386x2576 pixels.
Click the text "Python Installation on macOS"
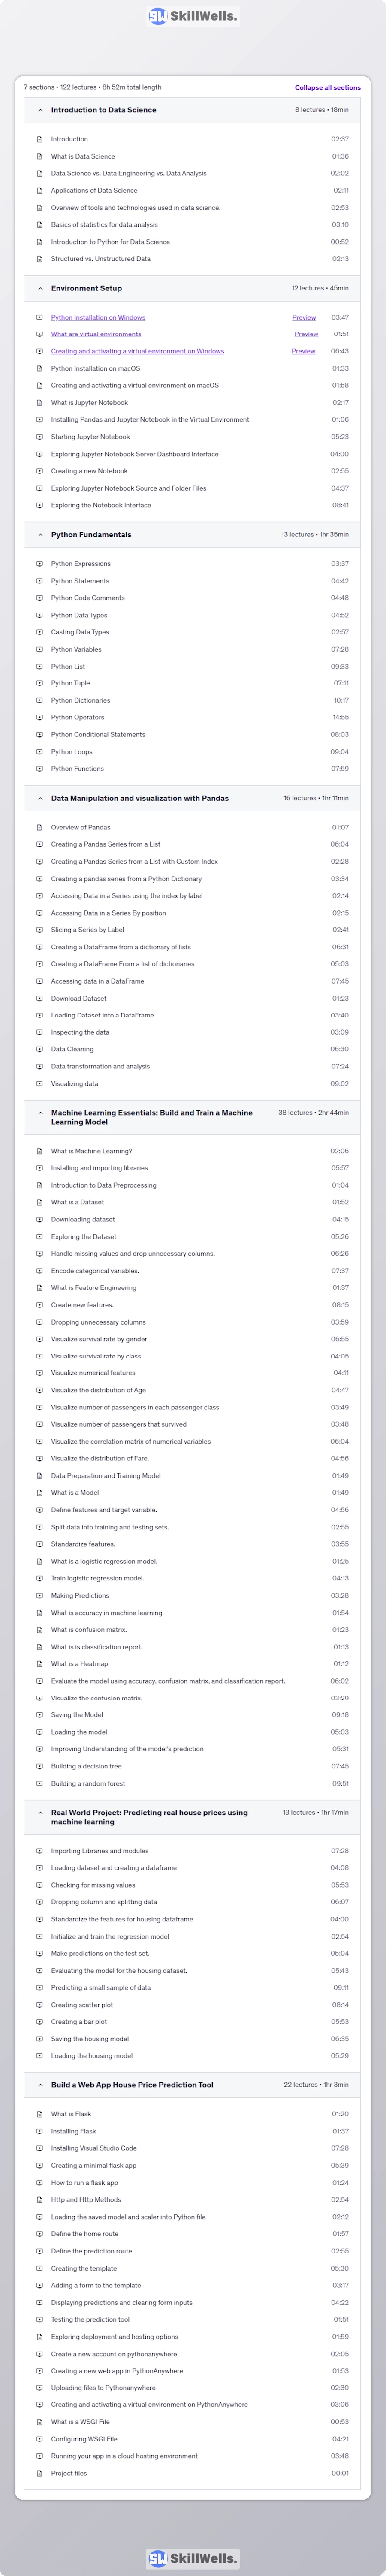point(95,368)
